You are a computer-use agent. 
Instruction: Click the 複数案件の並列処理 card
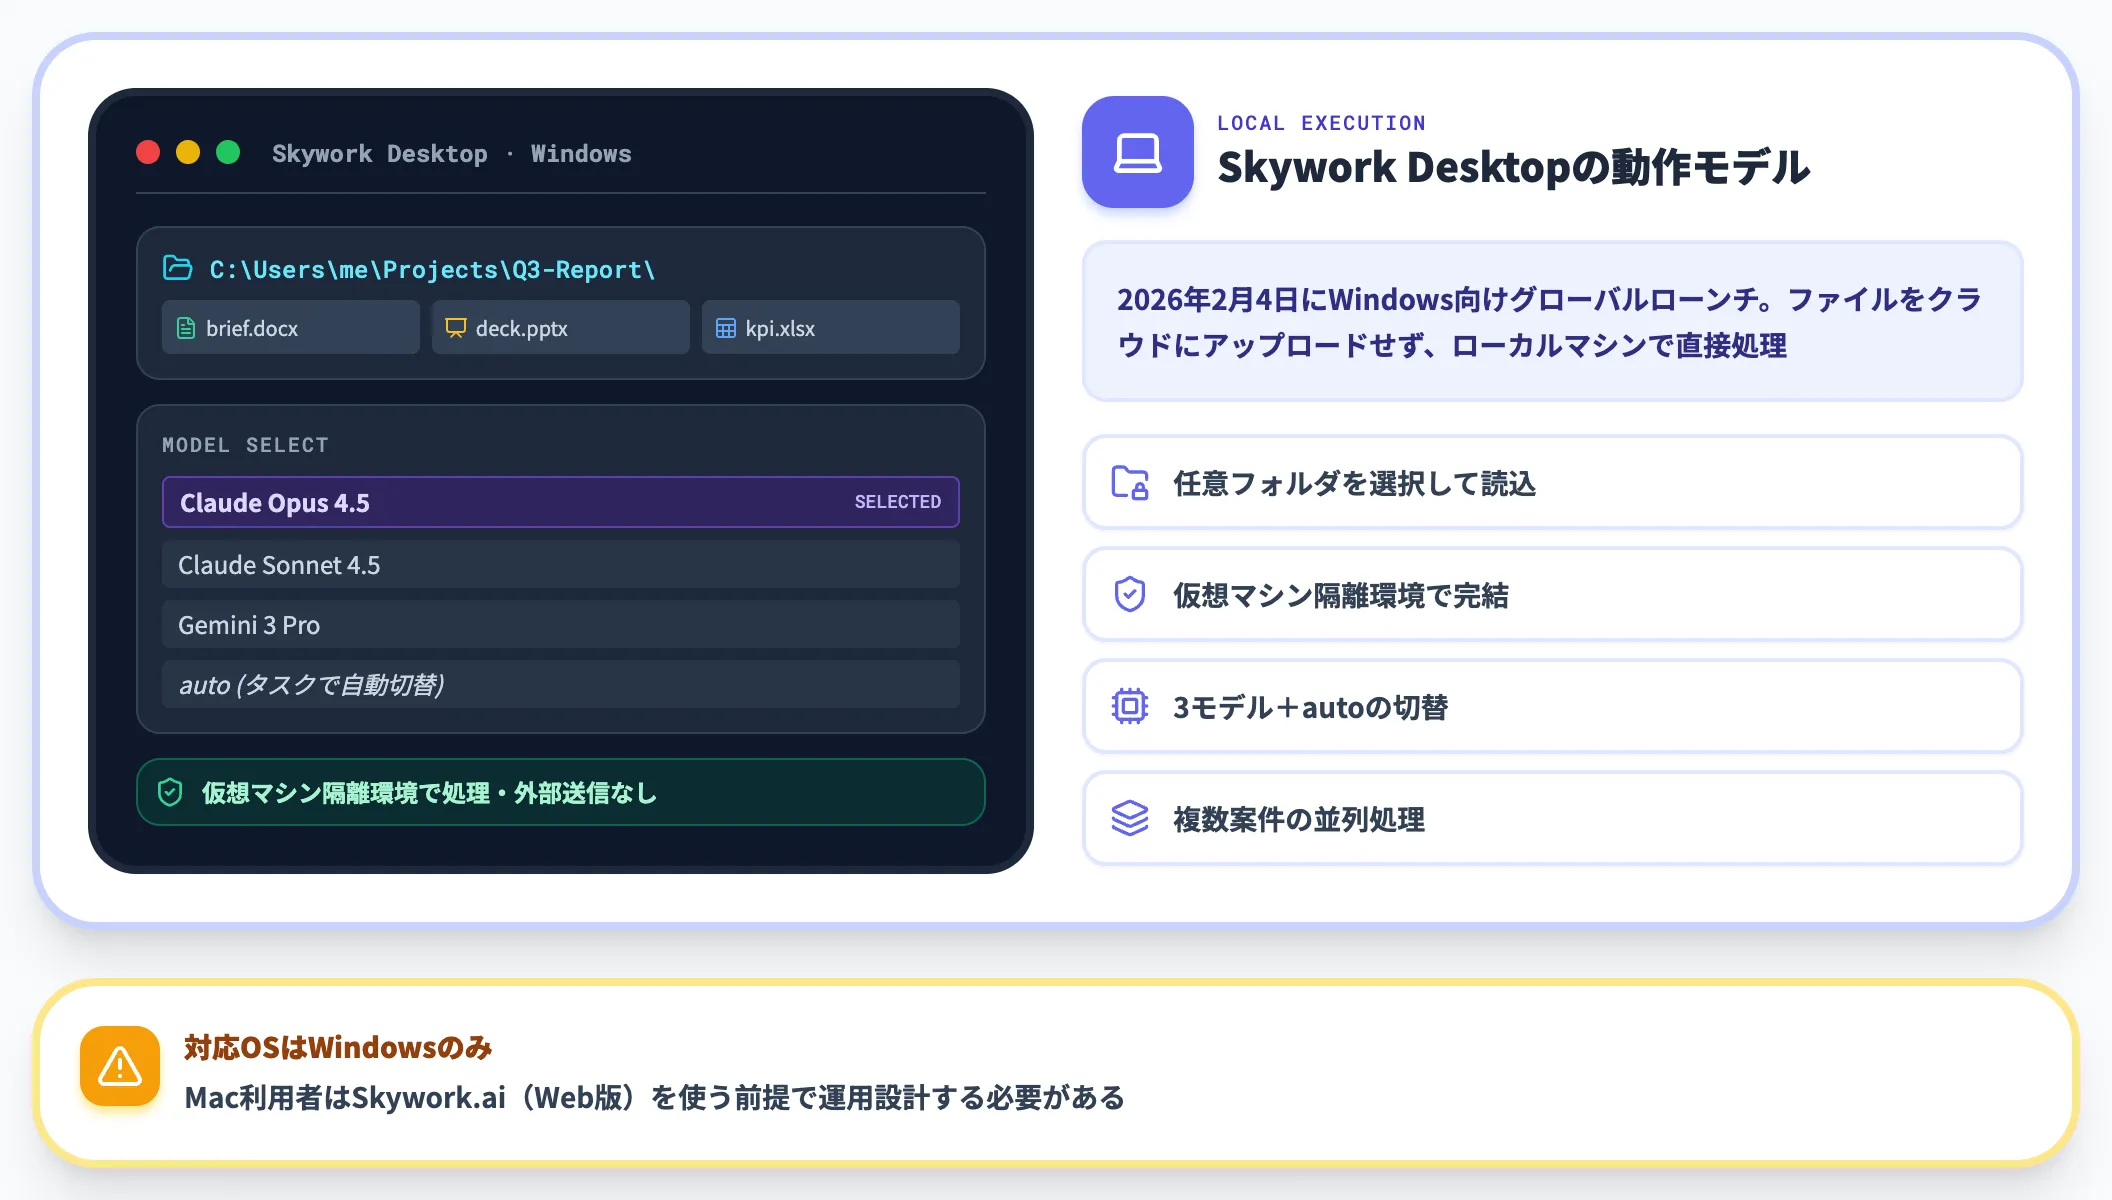coord(1553,819)
